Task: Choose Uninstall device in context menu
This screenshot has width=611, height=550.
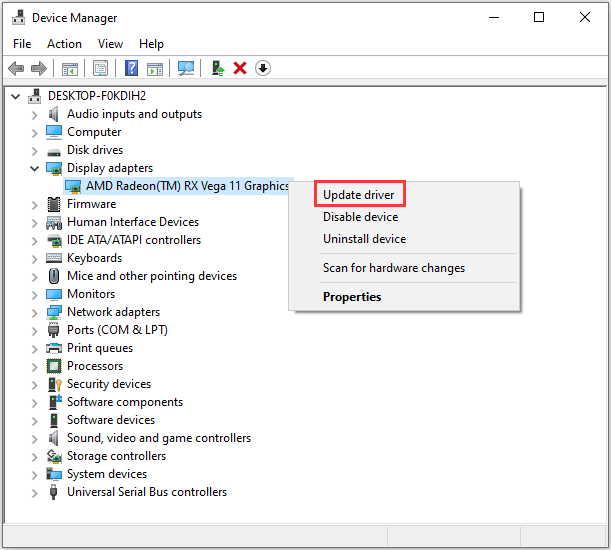Action: pyautogui.click(x=364, y=239)
